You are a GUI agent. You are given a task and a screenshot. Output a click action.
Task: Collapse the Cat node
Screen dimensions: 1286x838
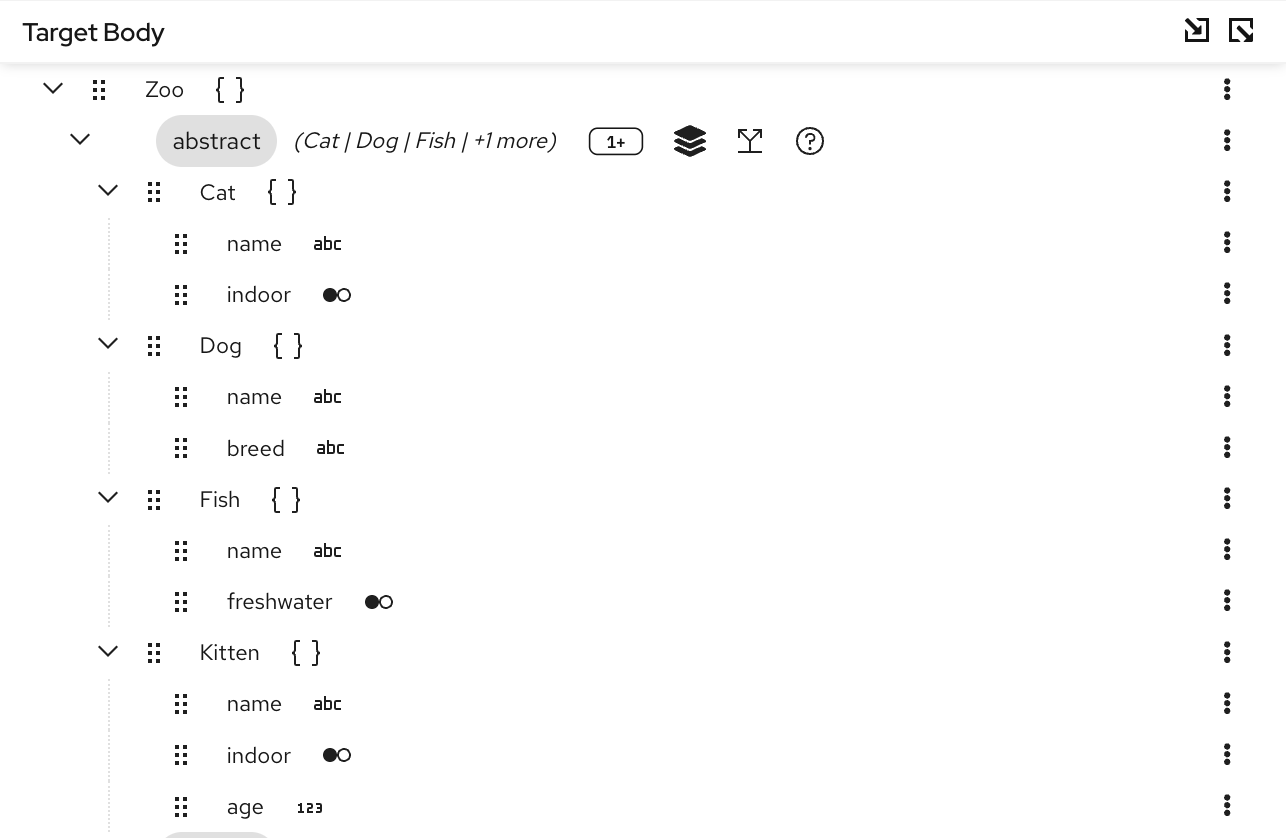click(x=108, y=191)
